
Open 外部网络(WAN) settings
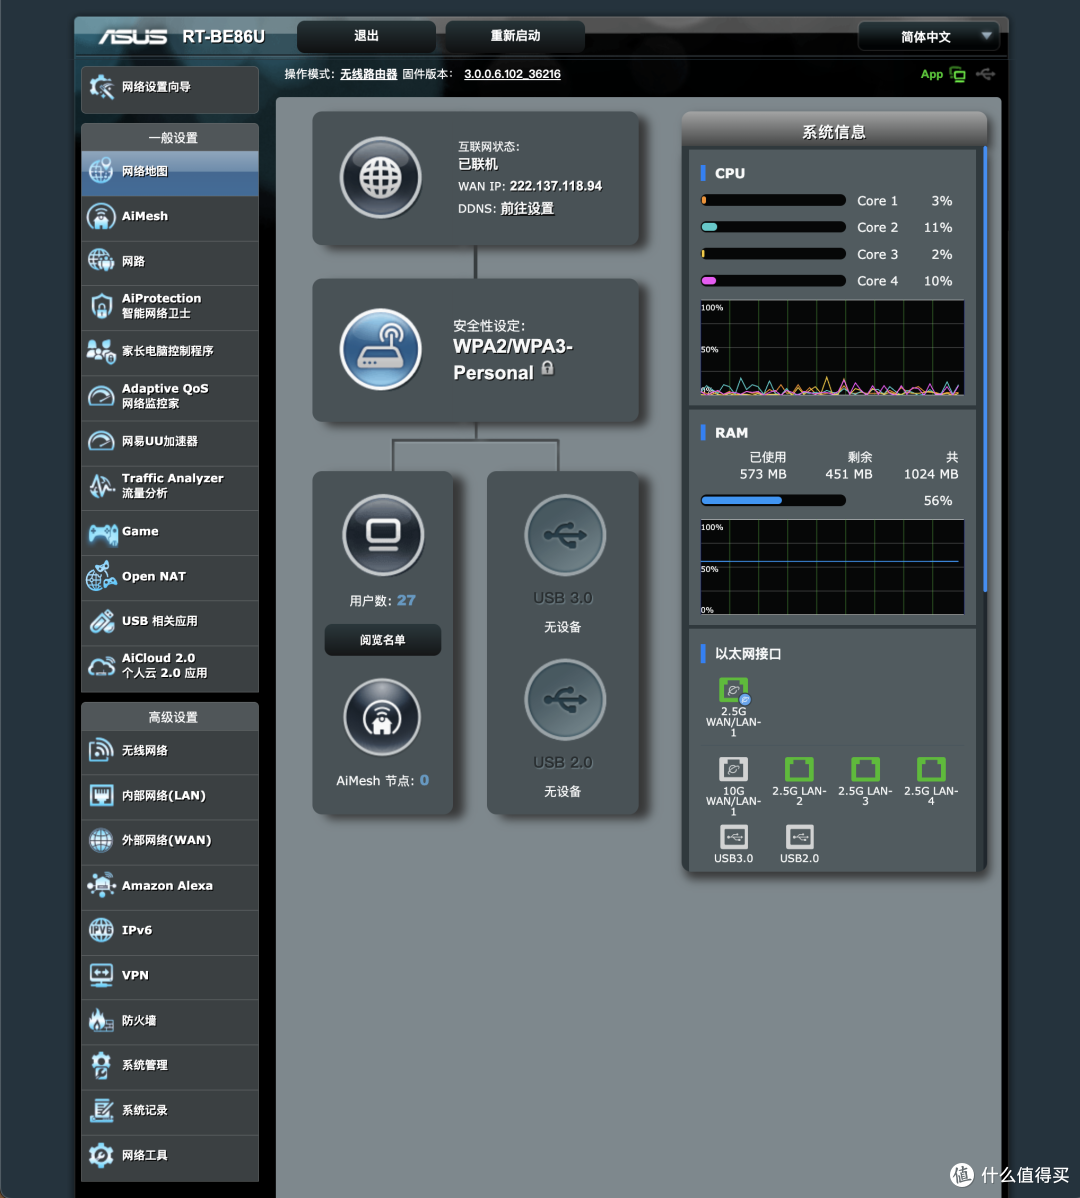click(x=170, y=841)
